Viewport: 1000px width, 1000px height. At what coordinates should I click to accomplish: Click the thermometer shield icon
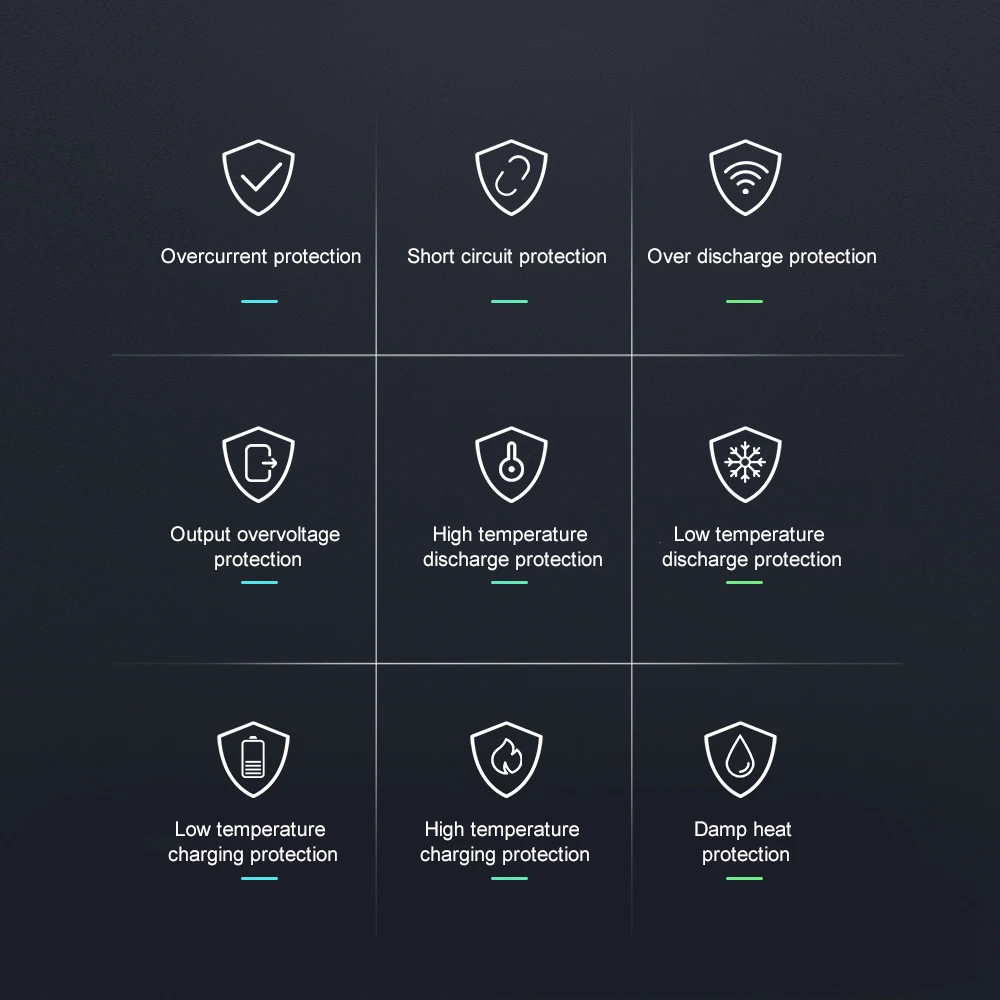[x=510, y=465]
